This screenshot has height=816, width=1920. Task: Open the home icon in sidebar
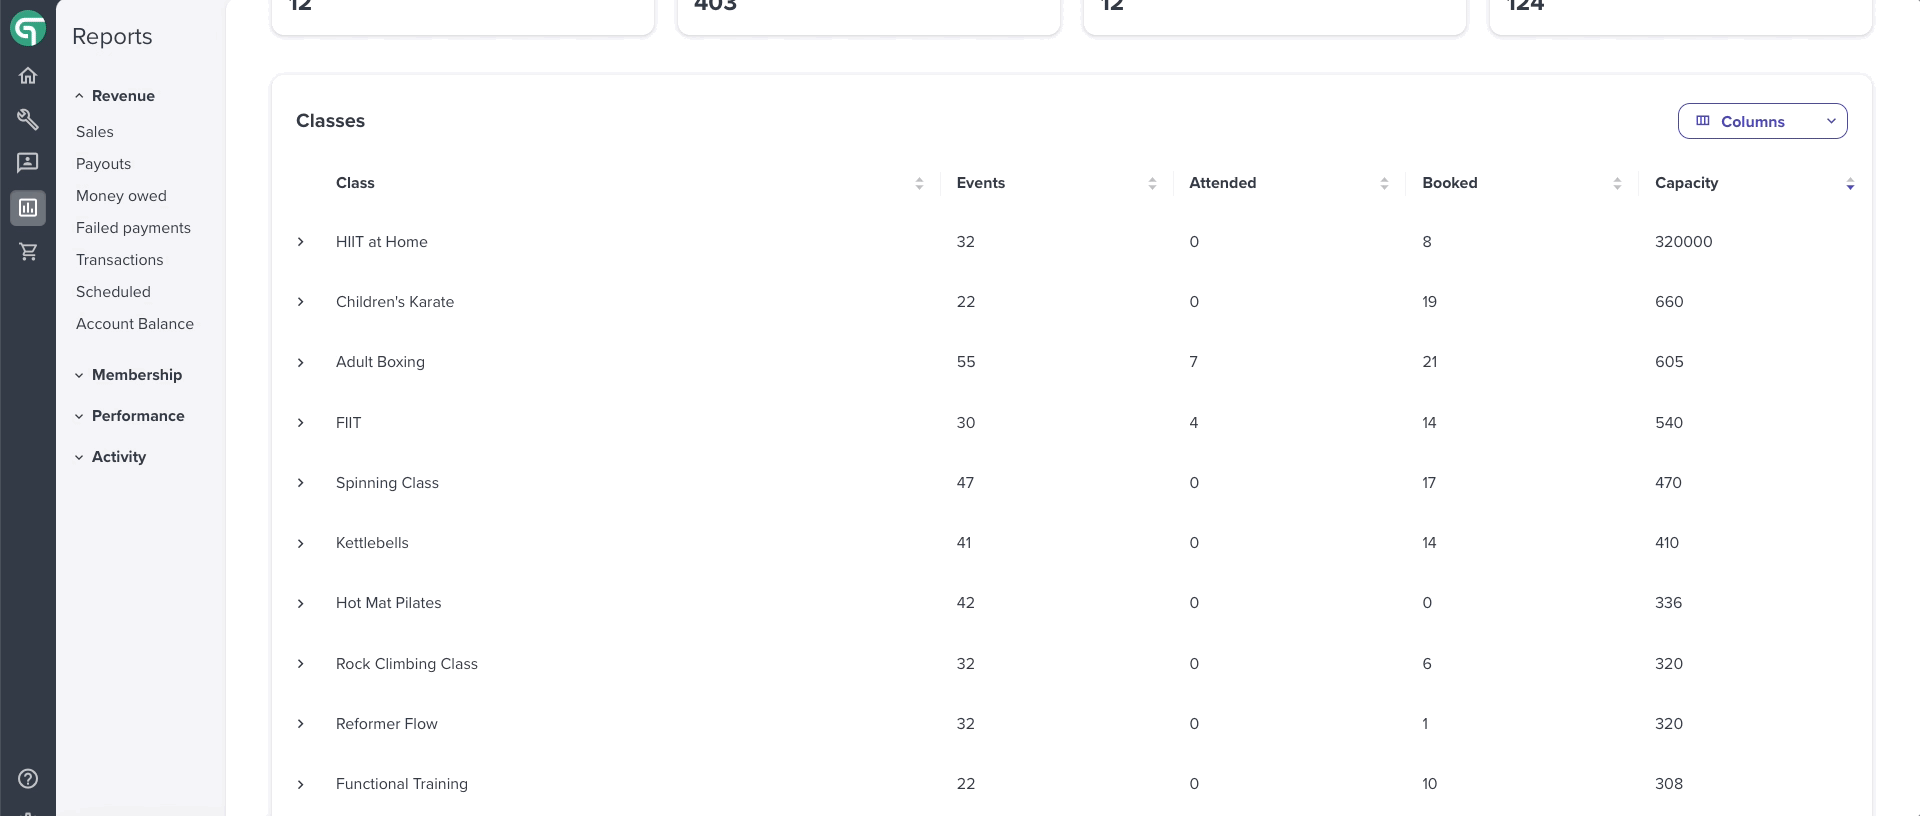[x=28, y=76]
